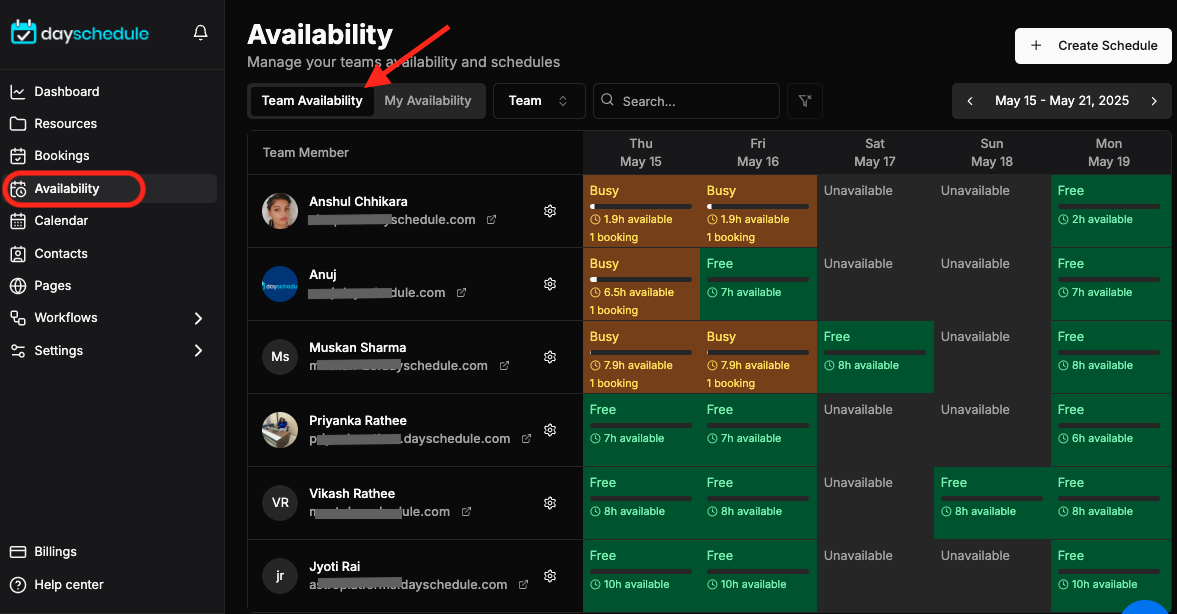Click the Billings card icon
Viewport: 1177px width, 614px height.
[18, 552]
